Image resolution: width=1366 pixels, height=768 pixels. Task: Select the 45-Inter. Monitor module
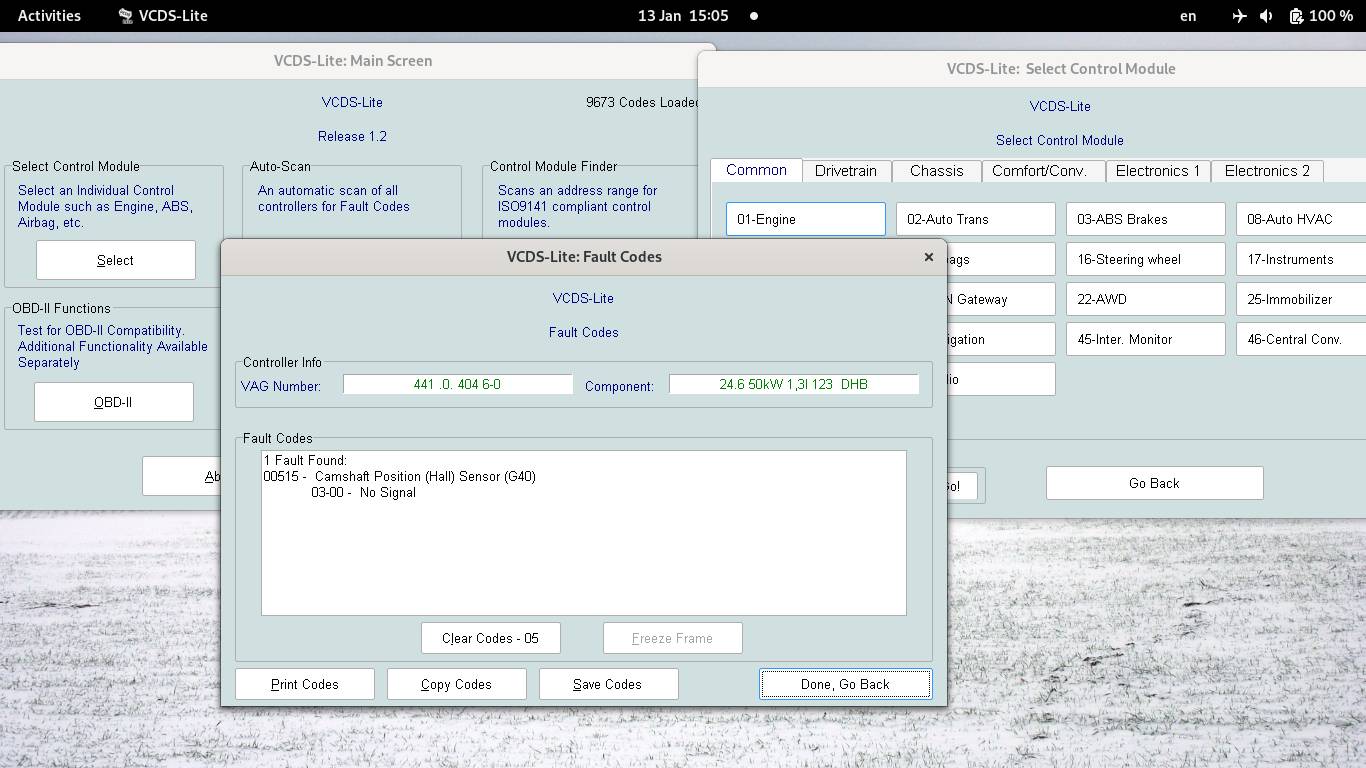[x=1145, y=339]
